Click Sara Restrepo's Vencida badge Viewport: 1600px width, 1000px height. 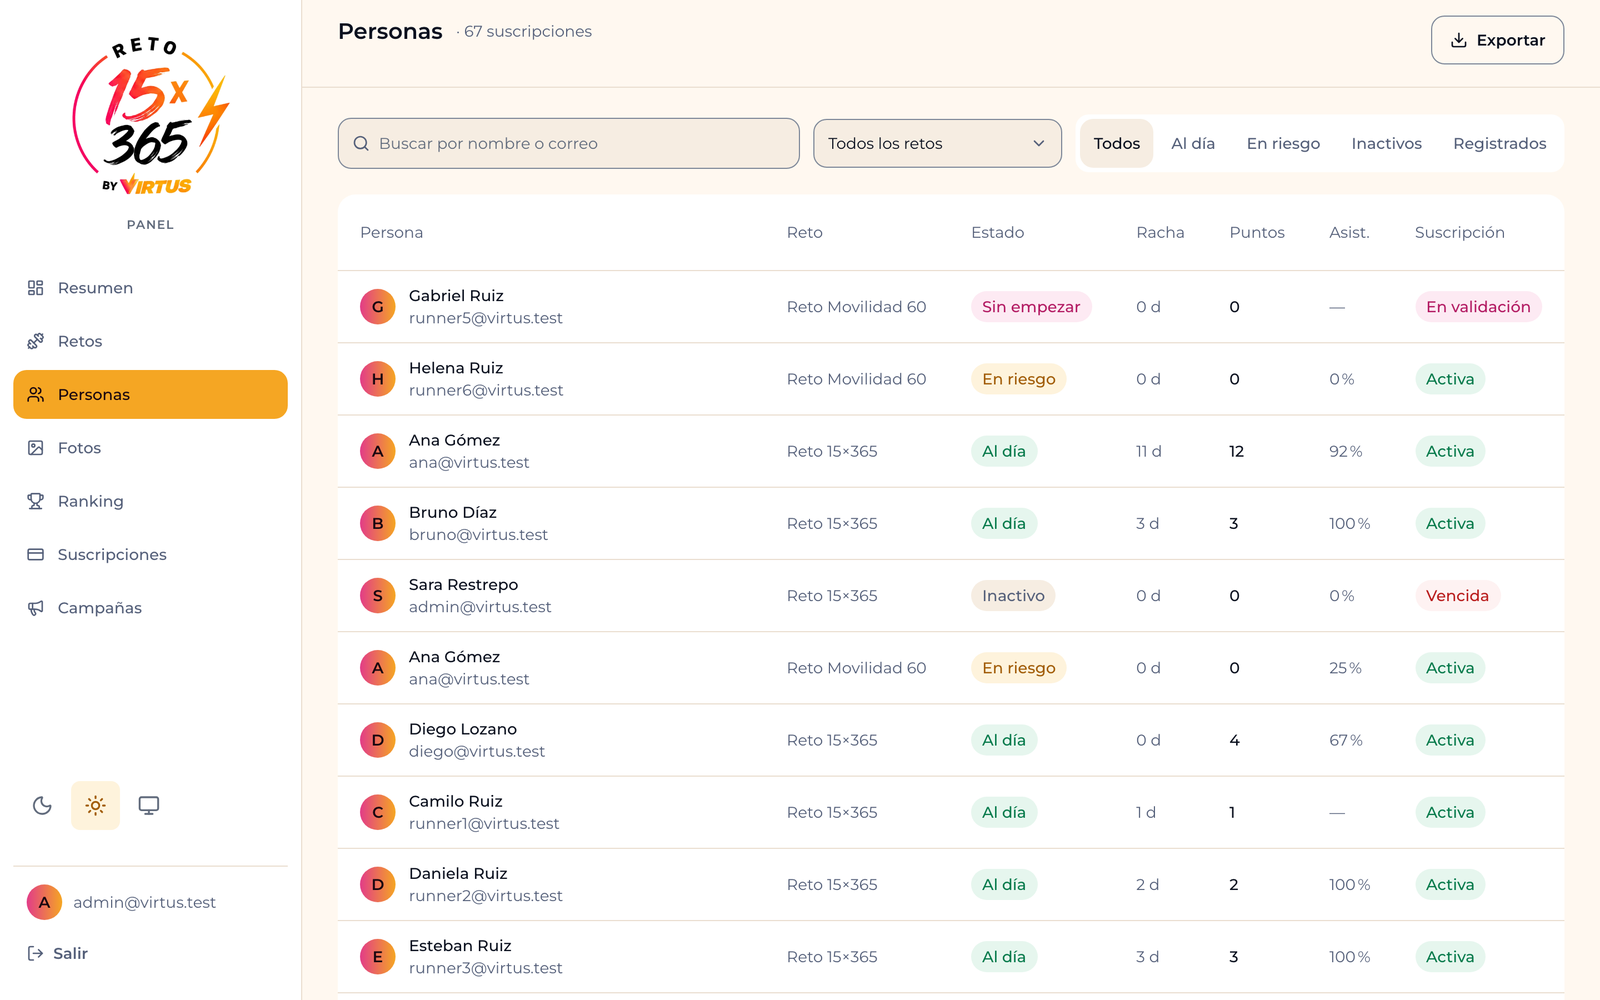tap(1457, 596)
